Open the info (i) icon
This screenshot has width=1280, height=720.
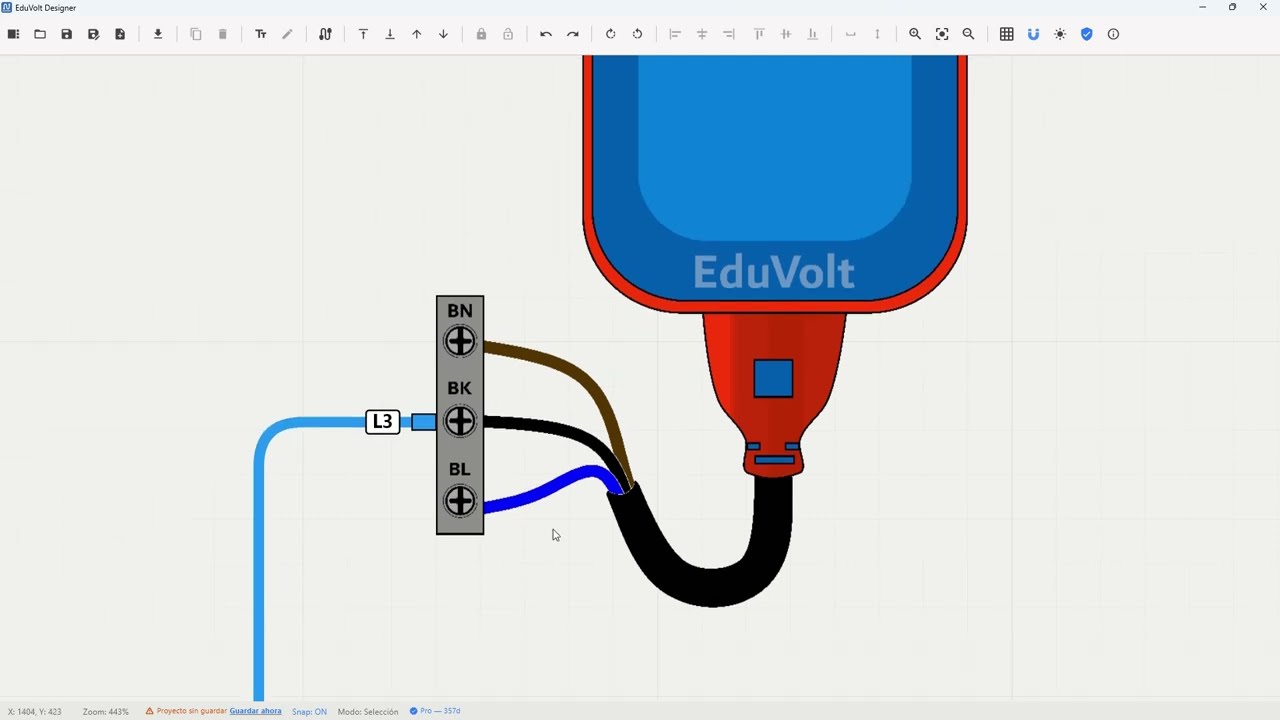point(1113,34)
